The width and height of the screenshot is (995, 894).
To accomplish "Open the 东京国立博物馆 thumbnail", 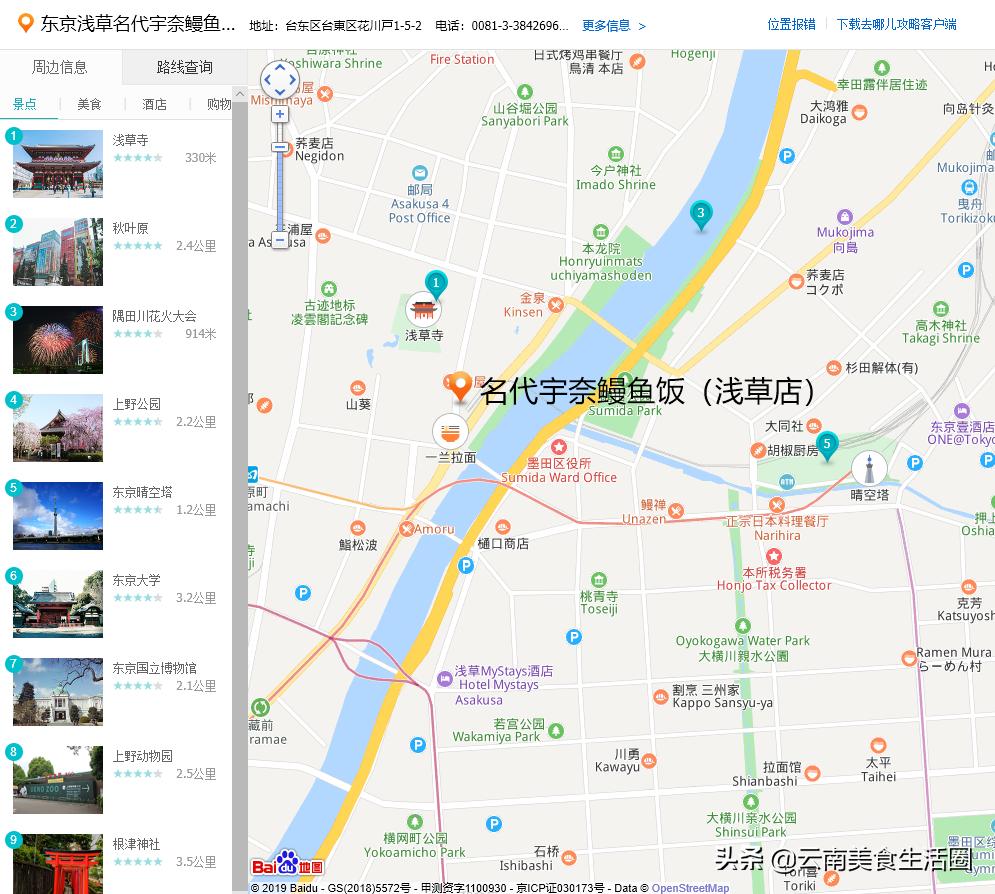I will point(58,692).
